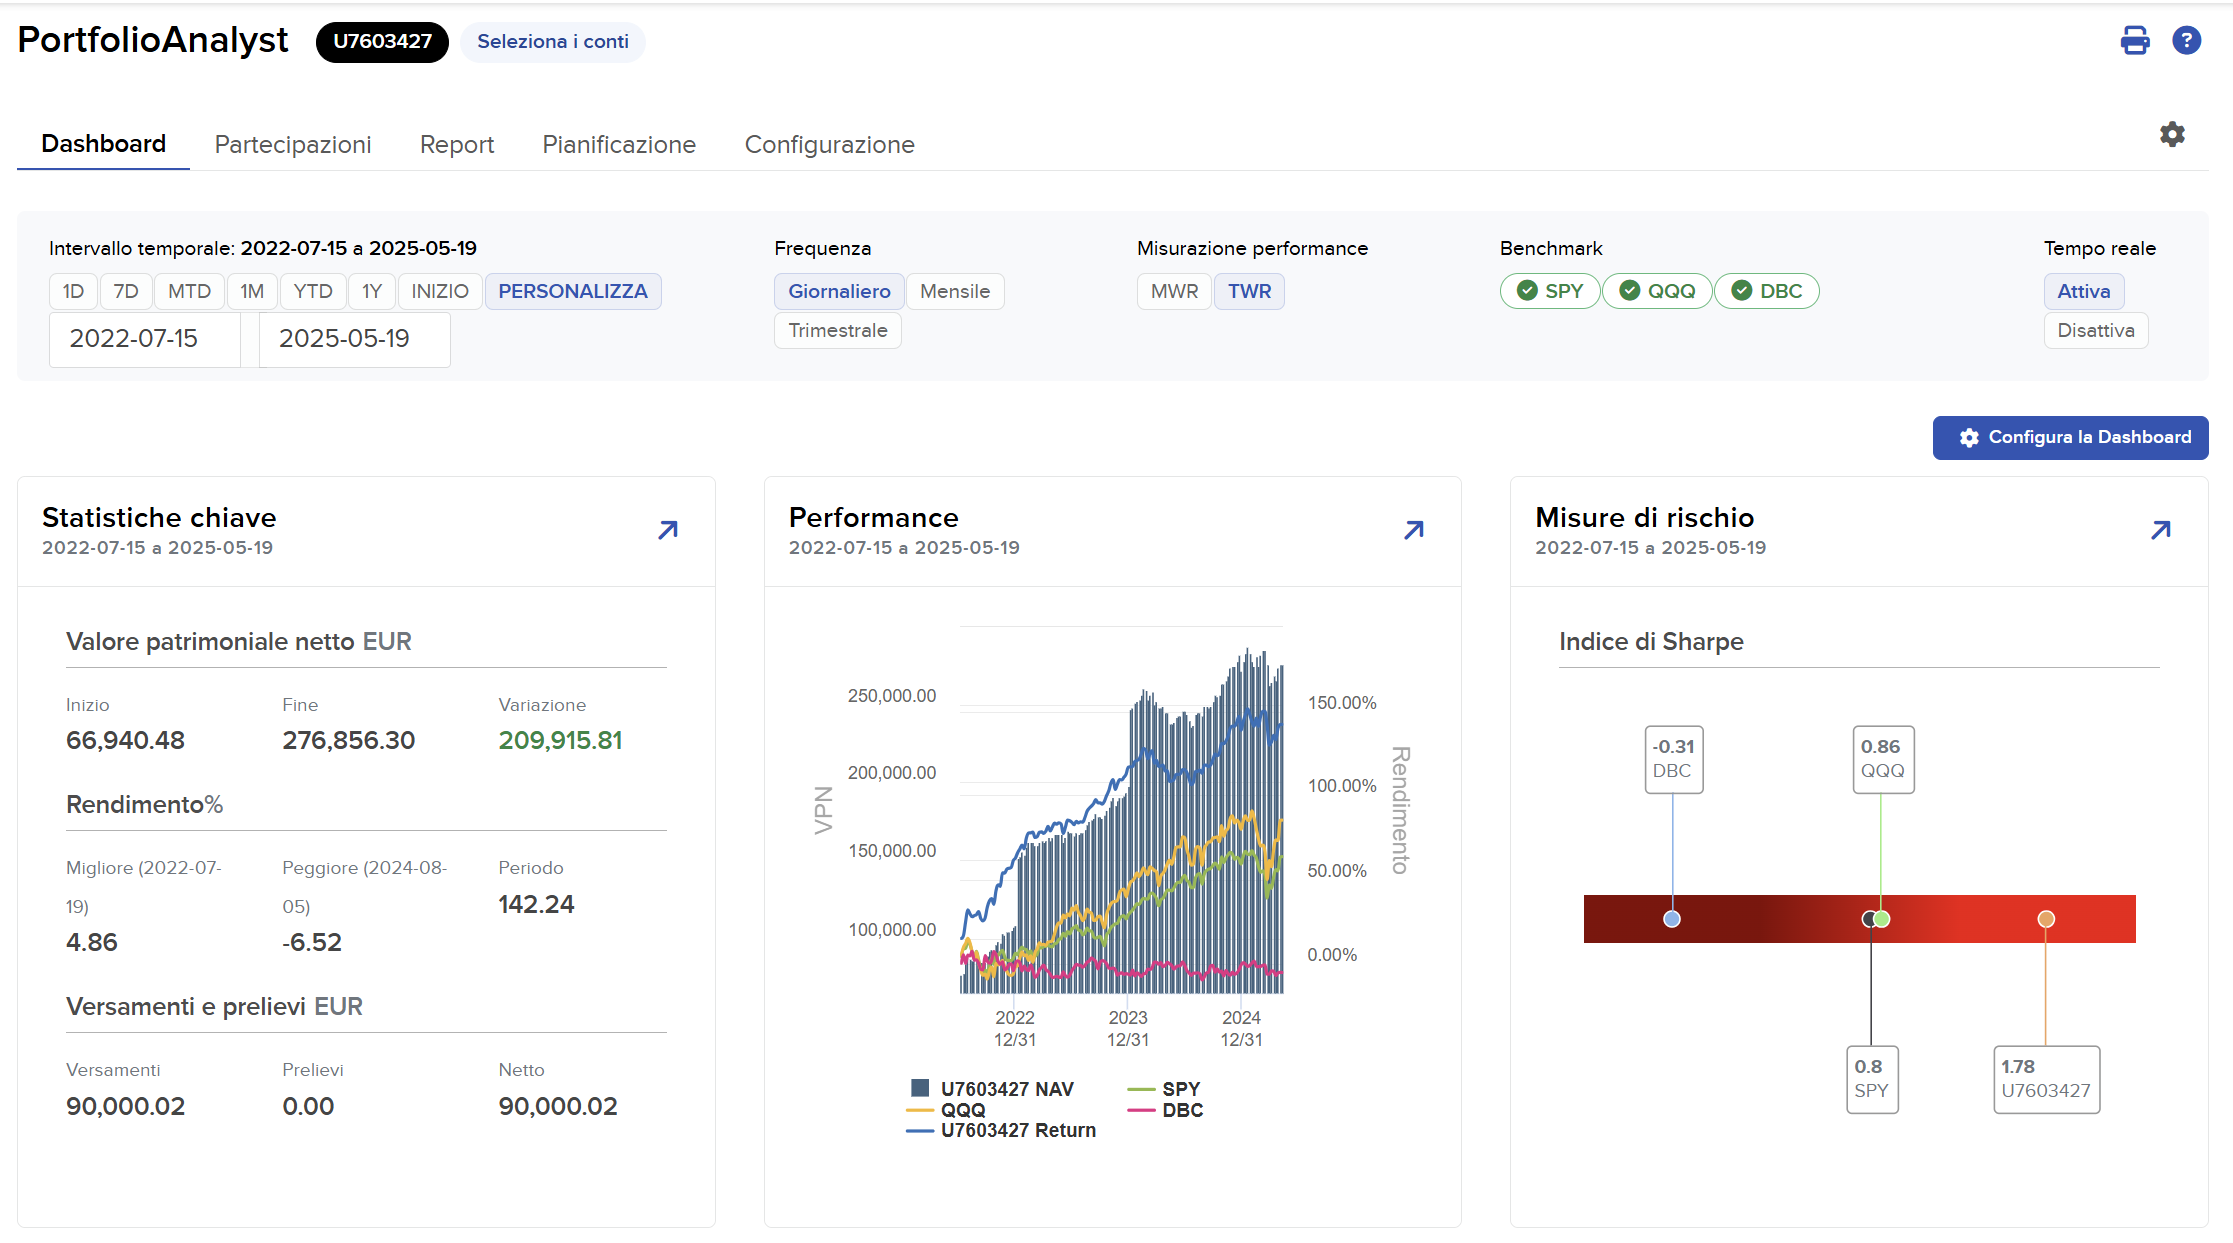The height and width of the screenshot is (1243, 2233).
Task: Select Mensile frequency
Action: pos(955,291)
